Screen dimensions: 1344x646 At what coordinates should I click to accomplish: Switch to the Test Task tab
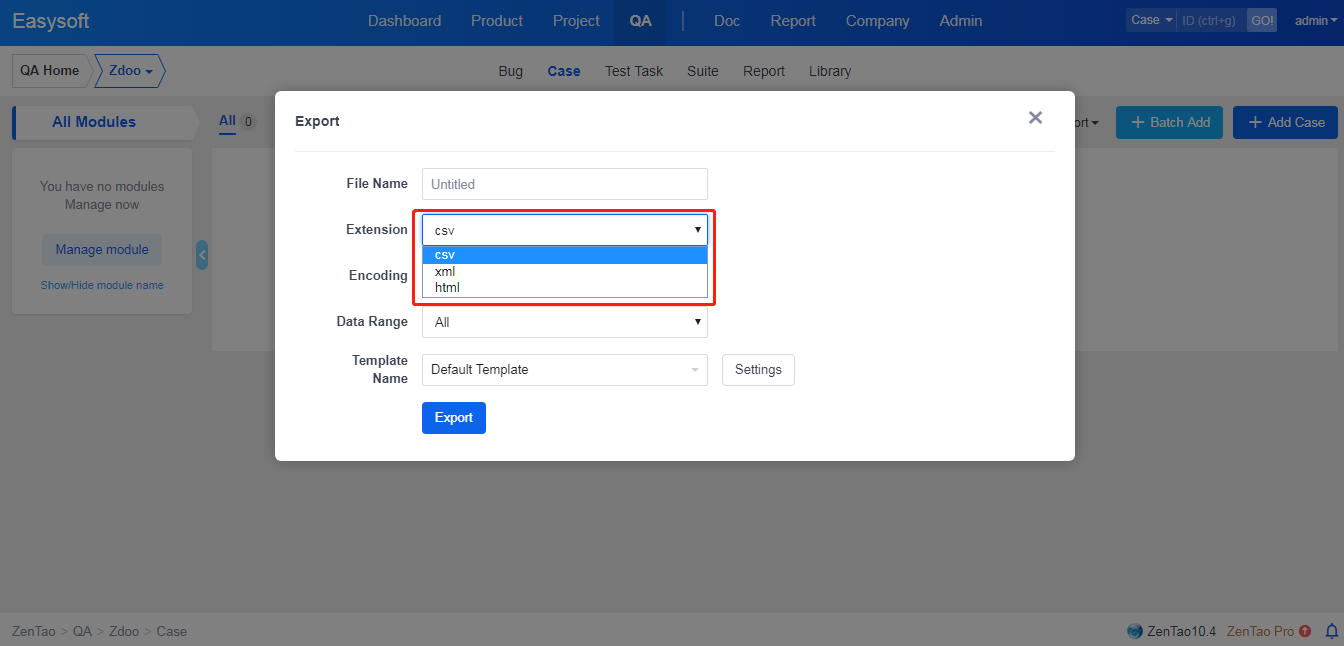click(634, 71)
